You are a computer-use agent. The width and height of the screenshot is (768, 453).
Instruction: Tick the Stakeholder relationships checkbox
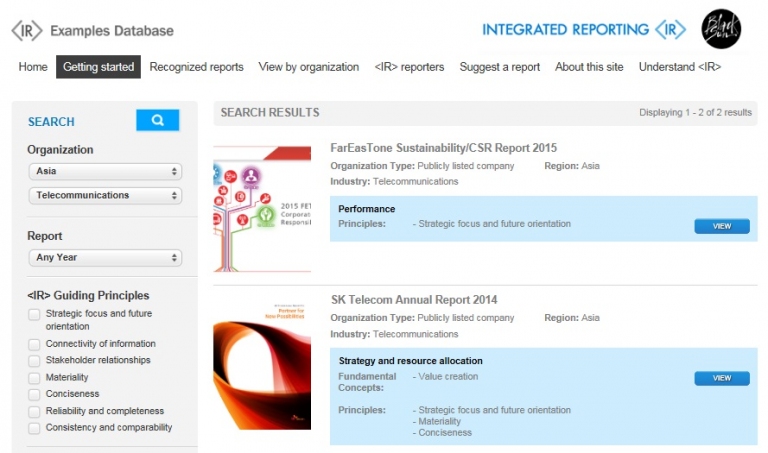34,361
